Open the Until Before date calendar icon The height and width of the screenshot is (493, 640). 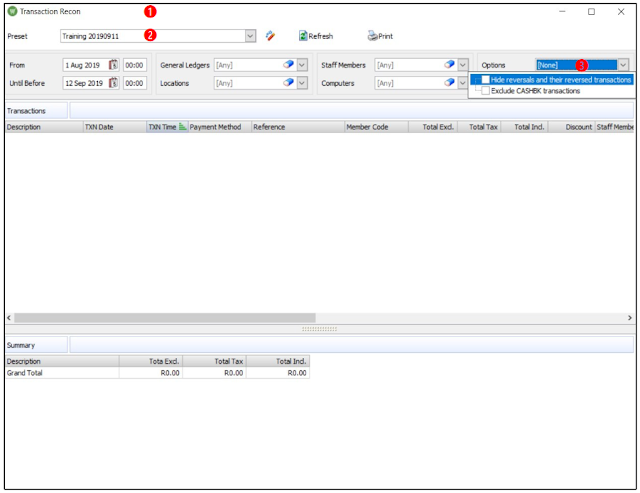point(113,83)
